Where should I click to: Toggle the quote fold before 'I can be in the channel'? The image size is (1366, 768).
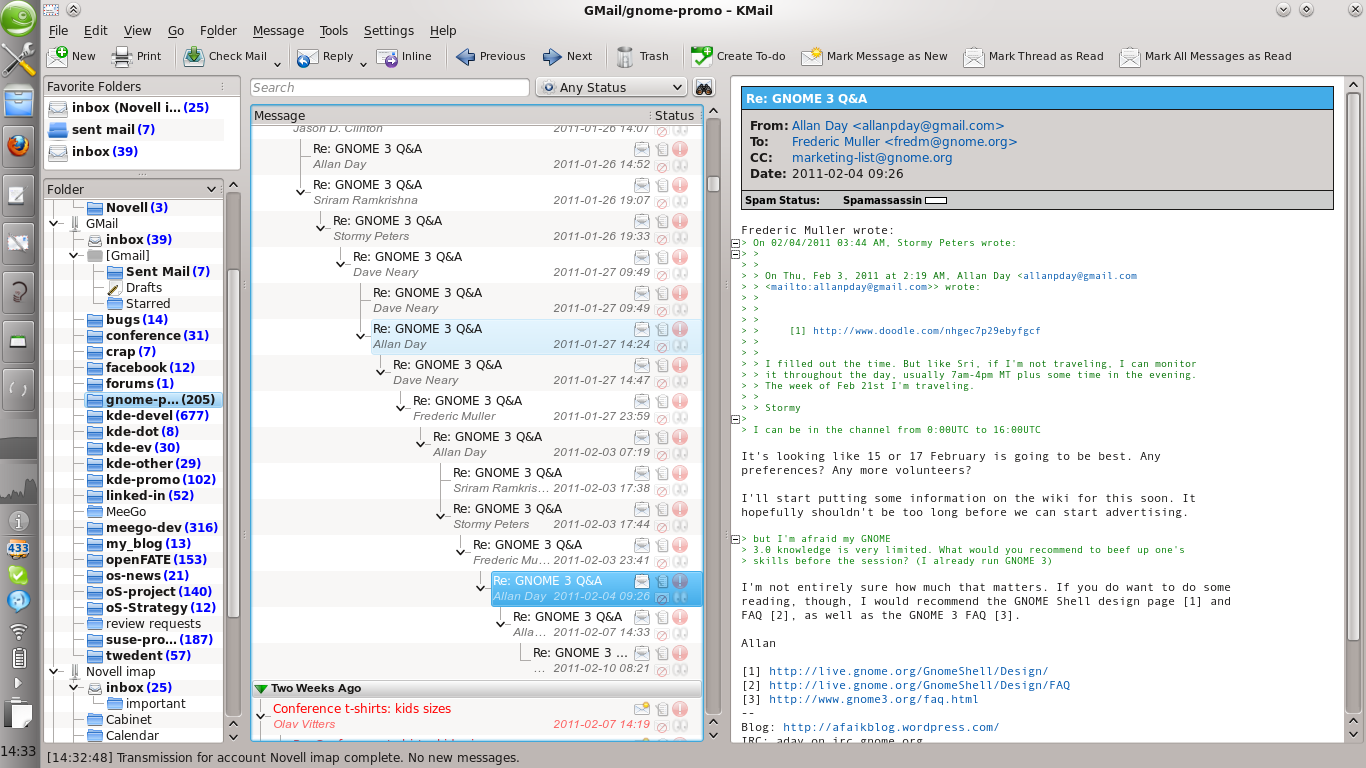(736, 420)
